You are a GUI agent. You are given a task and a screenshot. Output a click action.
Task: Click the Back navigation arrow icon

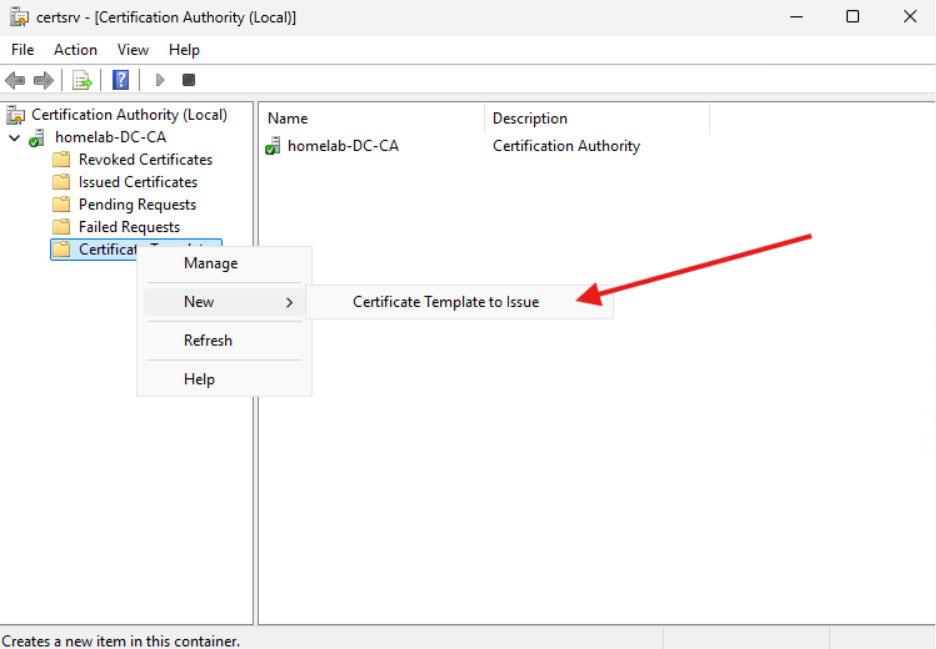pos(15,80)
